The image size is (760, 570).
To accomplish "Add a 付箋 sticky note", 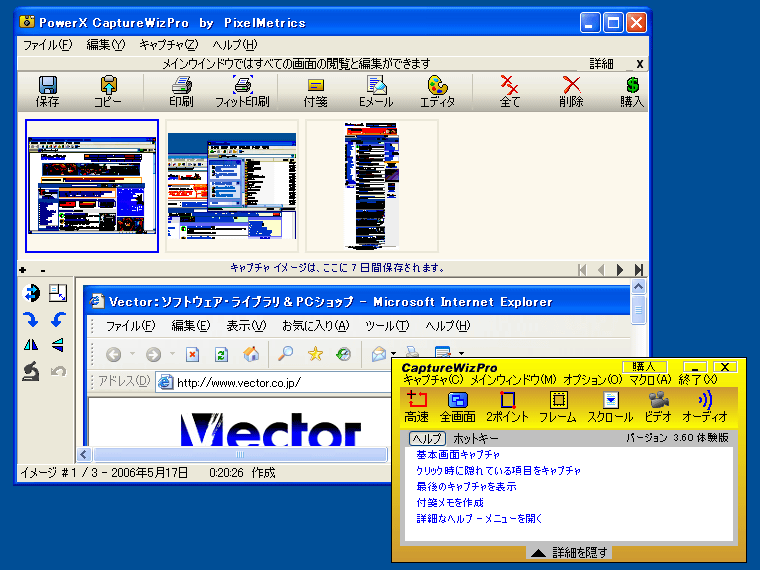I will (x=316, y=92).
